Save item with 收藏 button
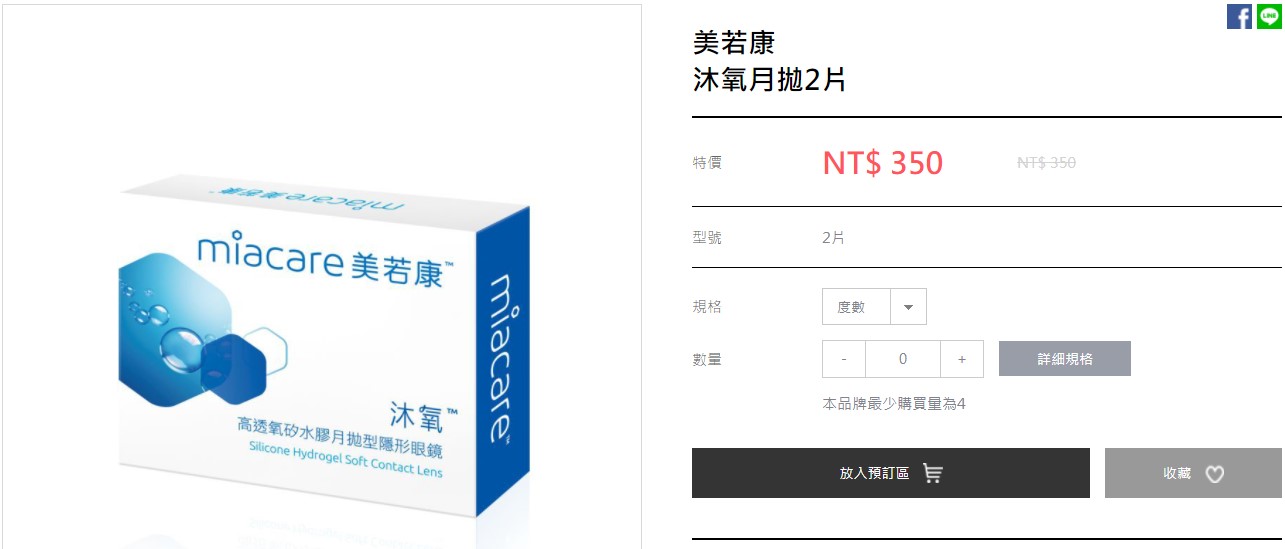This screenshot has width=1285, height=549. coord(1193,473)
